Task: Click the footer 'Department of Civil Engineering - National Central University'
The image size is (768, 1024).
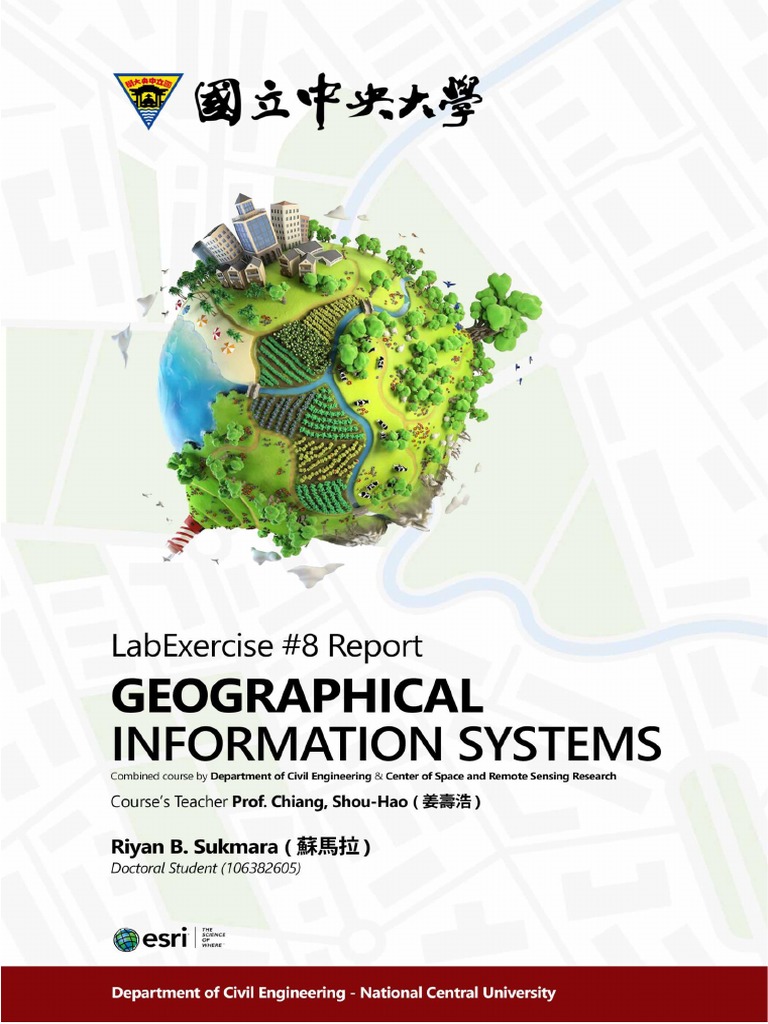Action: tap(333, 993)
